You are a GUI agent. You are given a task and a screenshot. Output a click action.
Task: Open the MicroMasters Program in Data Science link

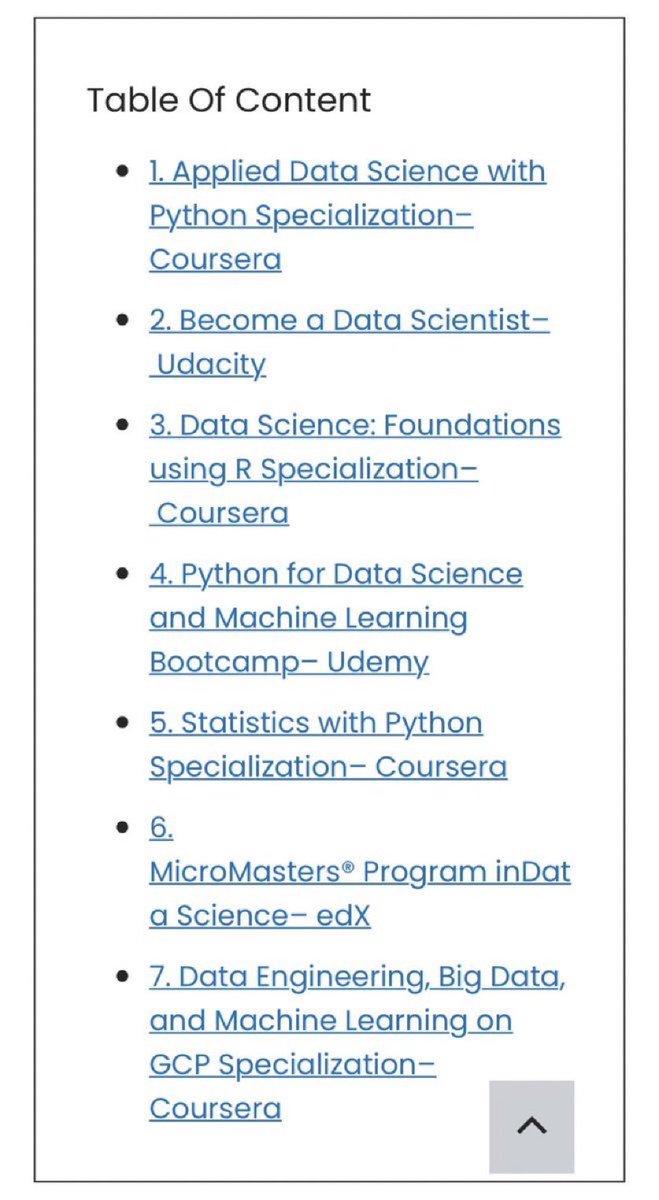tap(360, 872)
